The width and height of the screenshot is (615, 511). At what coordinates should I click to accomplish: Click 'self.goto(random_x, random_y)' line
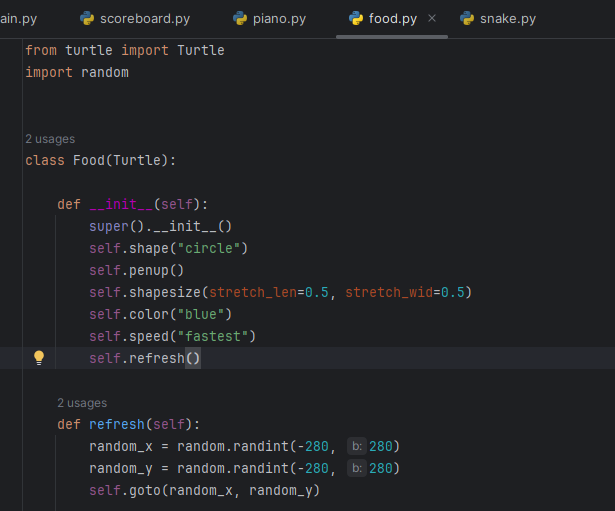(204, 490)
